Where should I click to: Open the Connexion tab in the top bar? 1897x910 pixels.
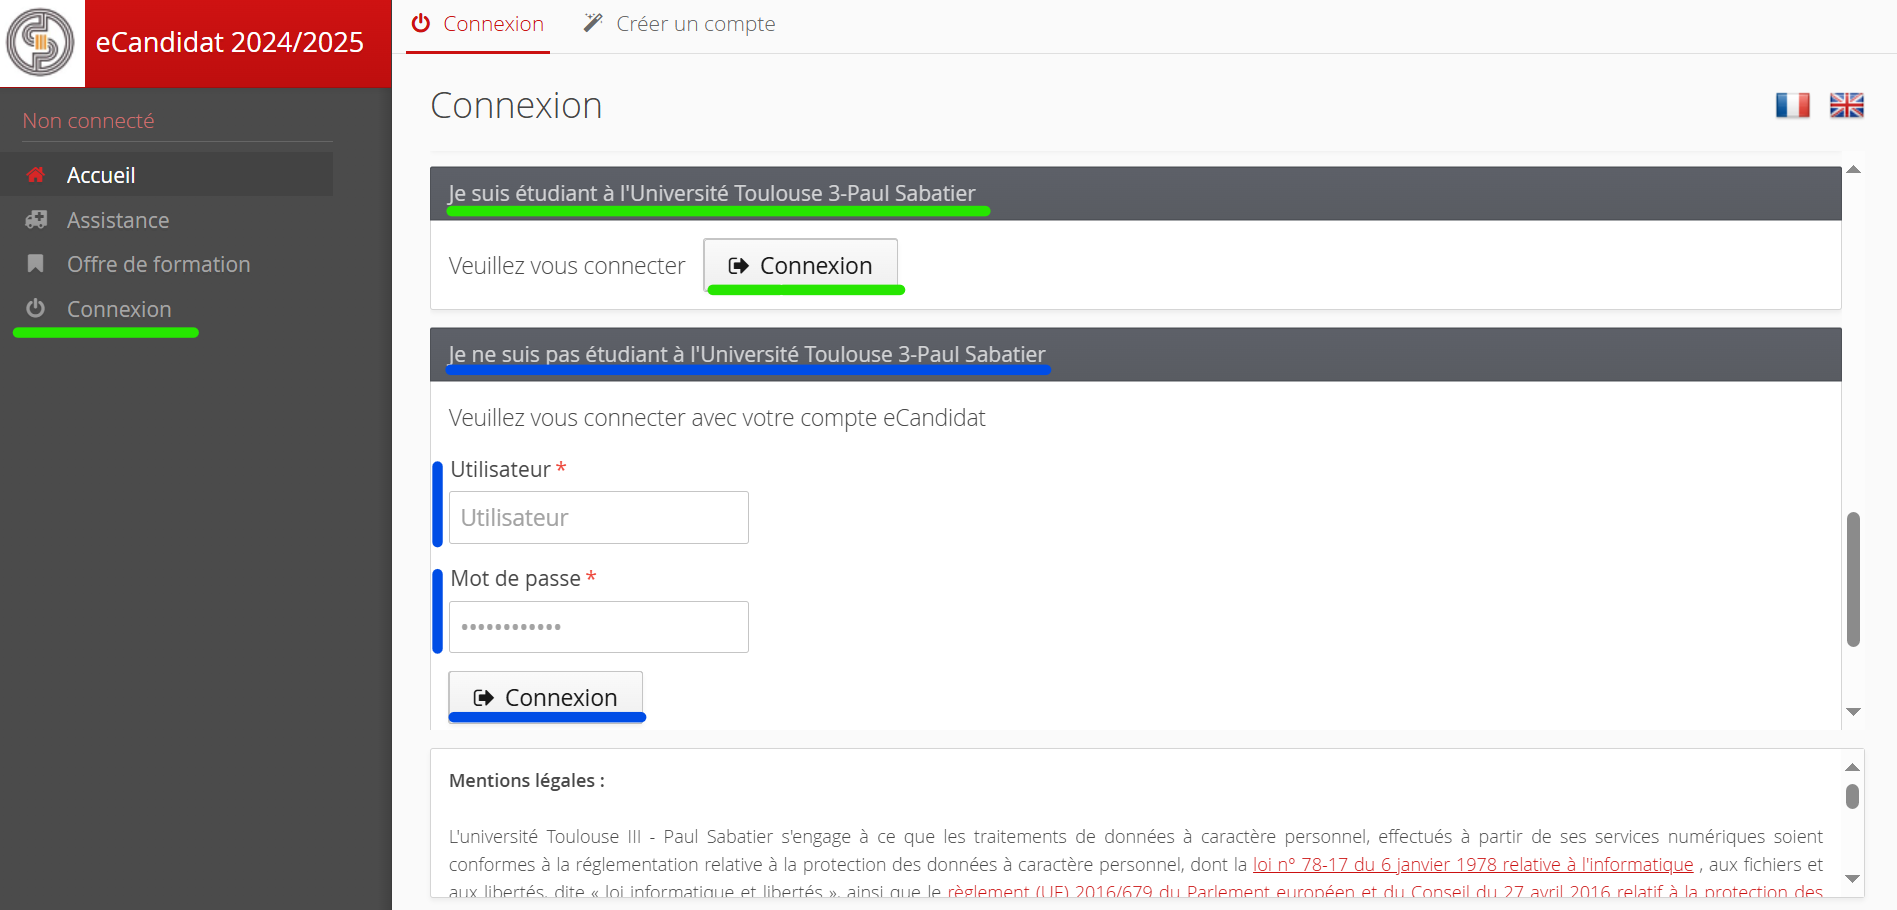tap(478, 24)
